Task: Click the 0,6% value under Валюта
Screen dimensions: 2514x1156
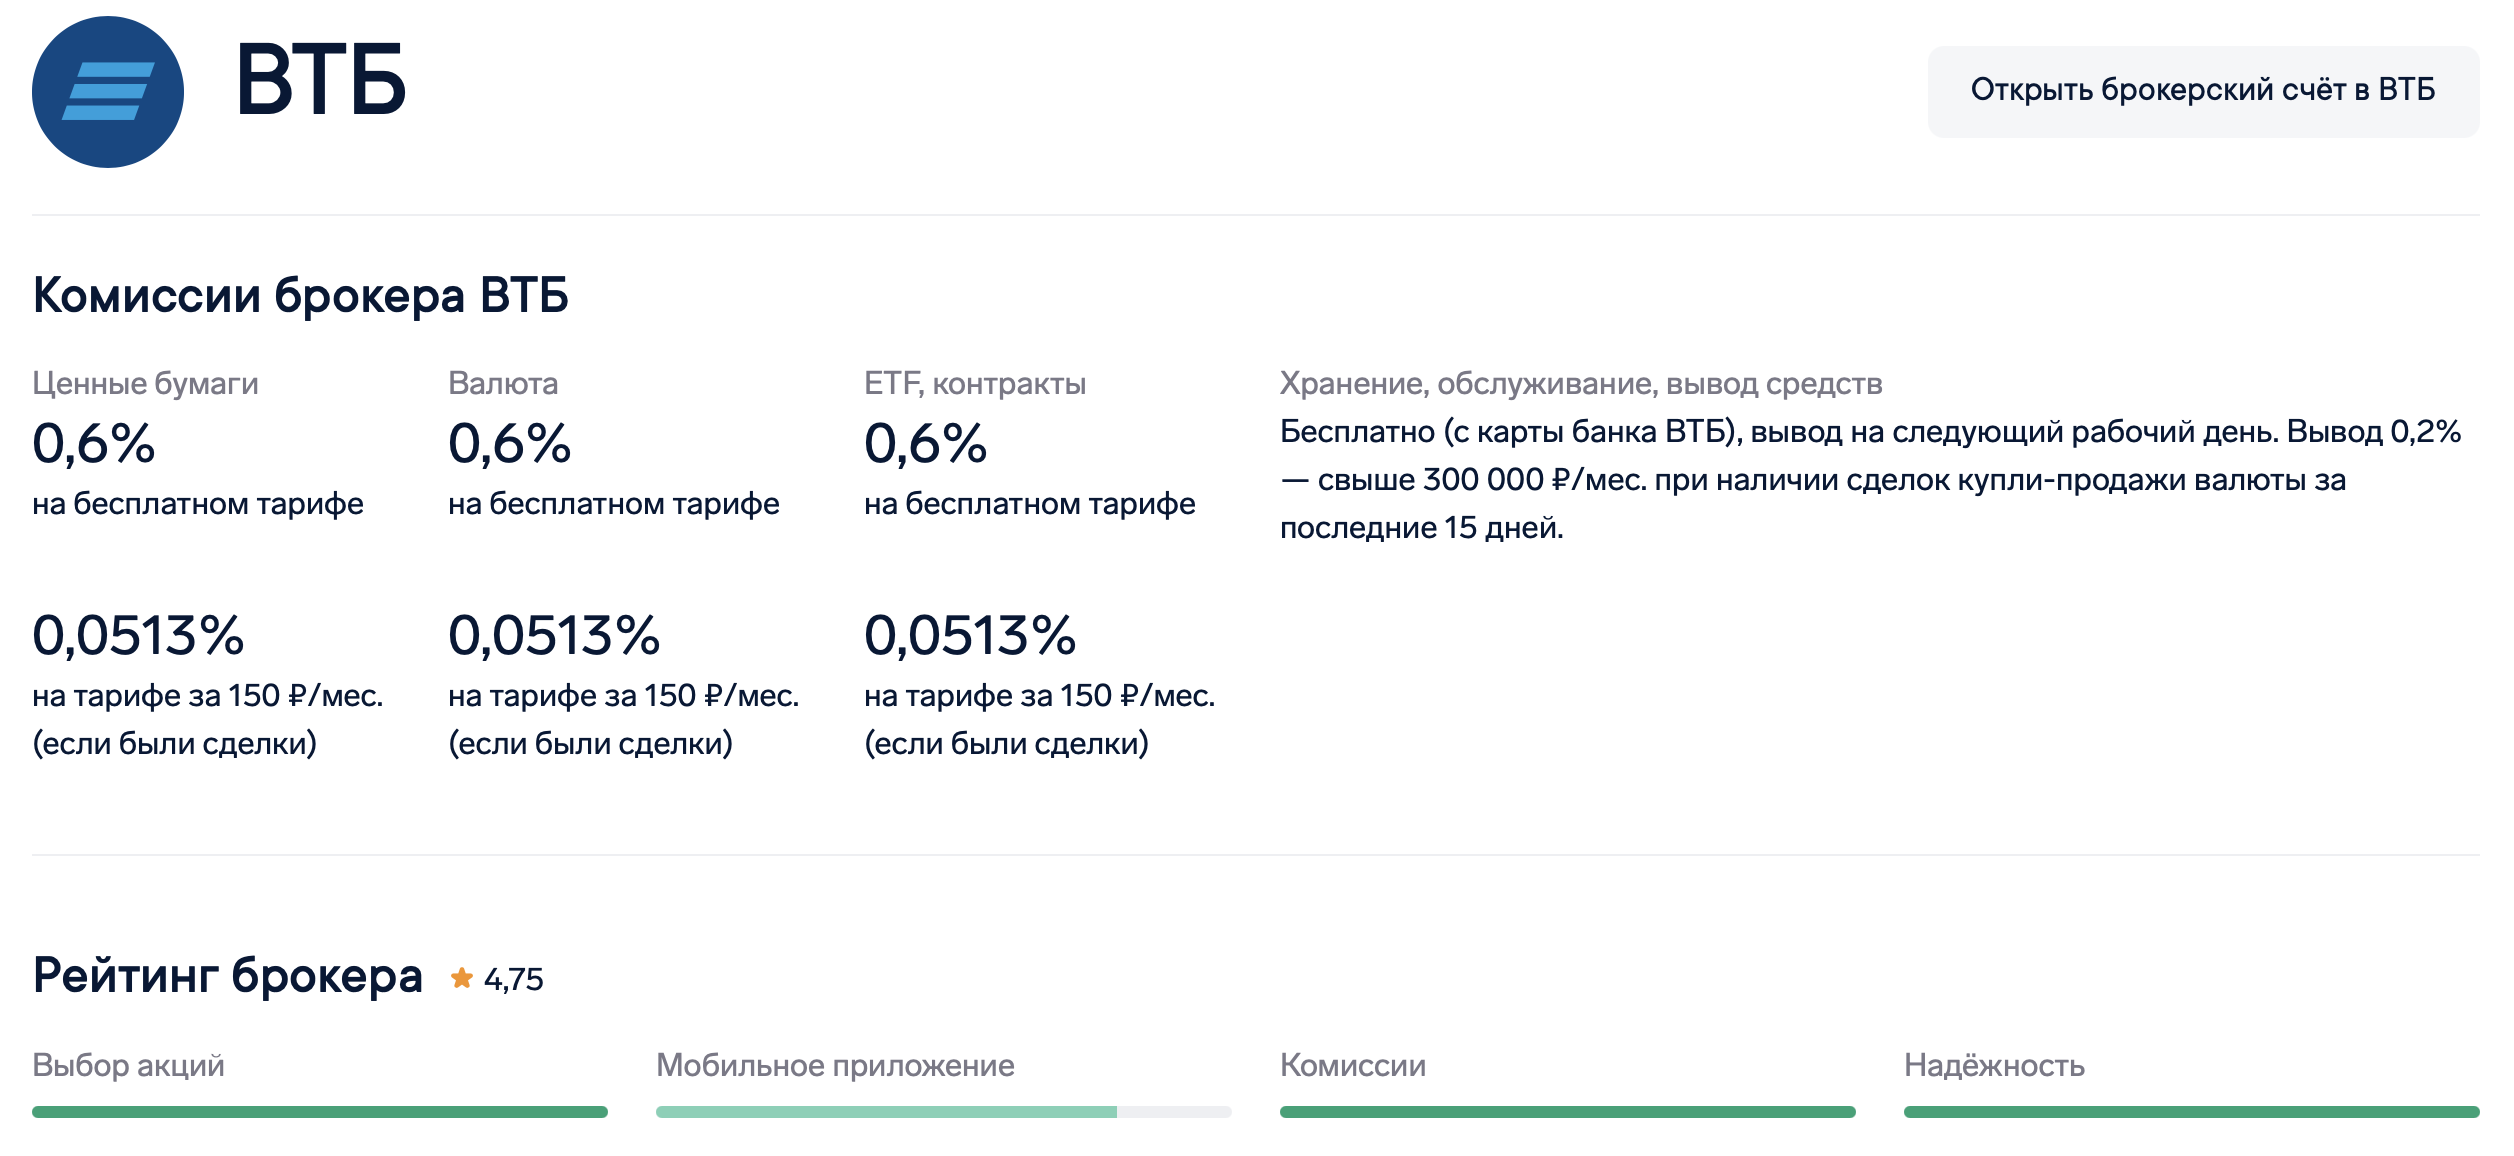Action: tap(510, 443)
